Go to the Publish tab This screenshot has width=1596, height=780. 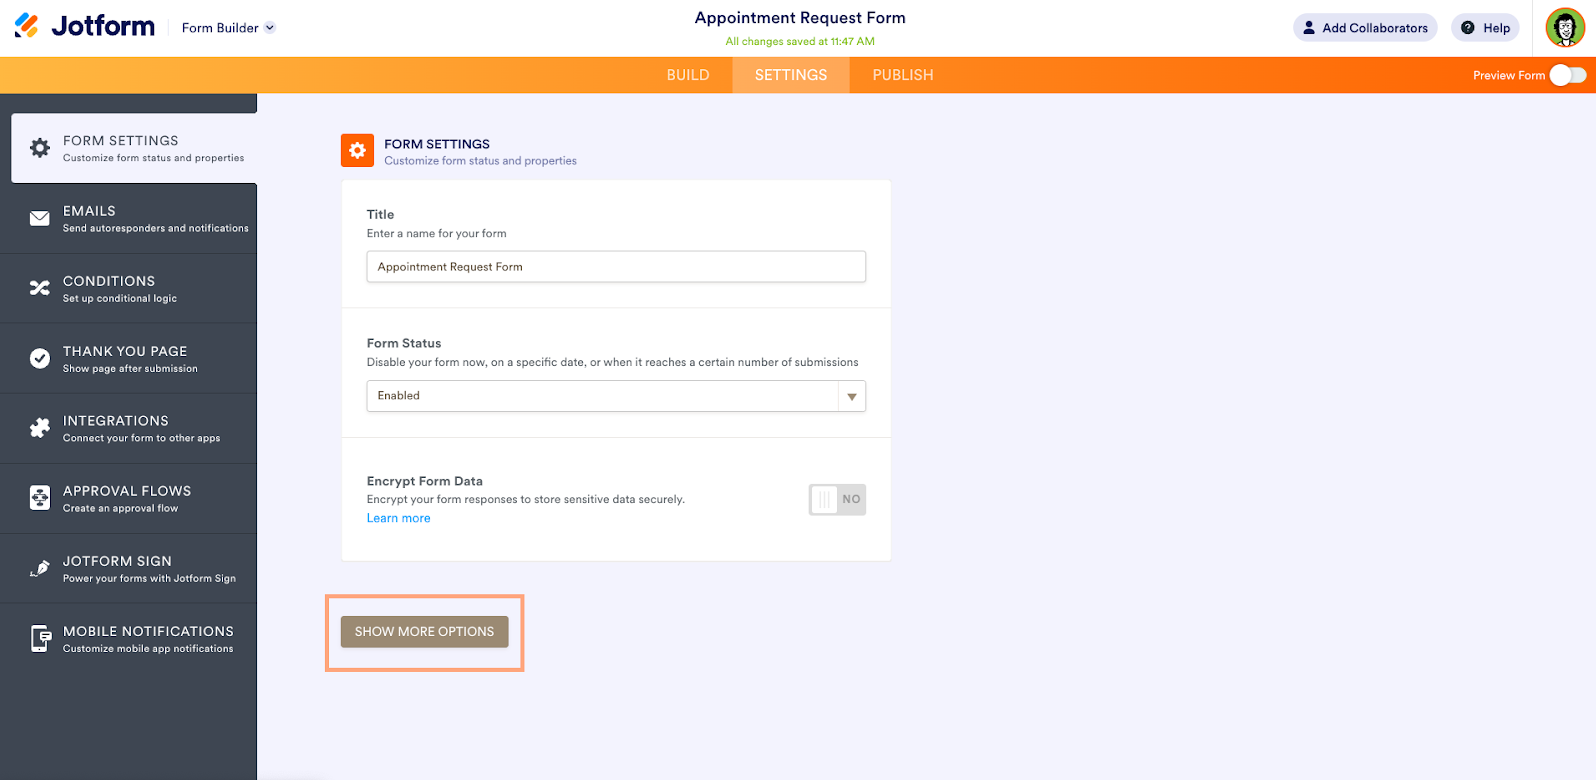pyautogui.click(x=903, y=75)
